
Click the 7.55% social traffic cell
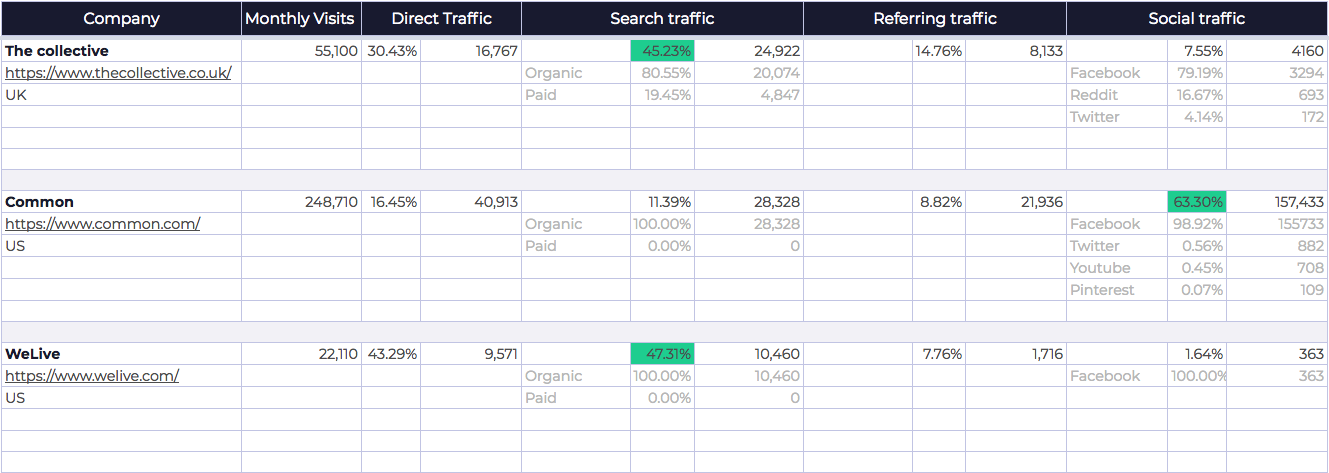[x=1197, y=51]
